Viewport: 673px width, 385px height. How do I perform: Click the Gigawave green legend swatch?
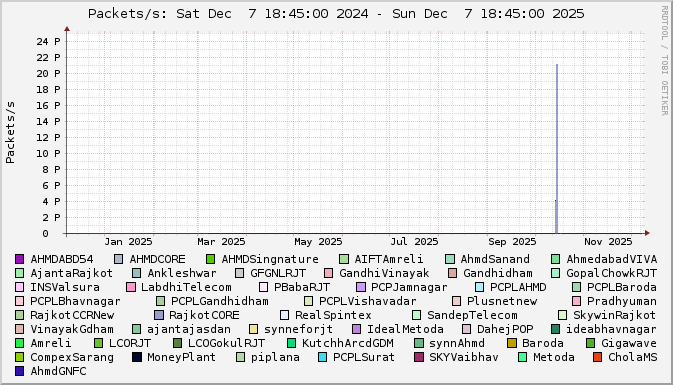point(590,343)
